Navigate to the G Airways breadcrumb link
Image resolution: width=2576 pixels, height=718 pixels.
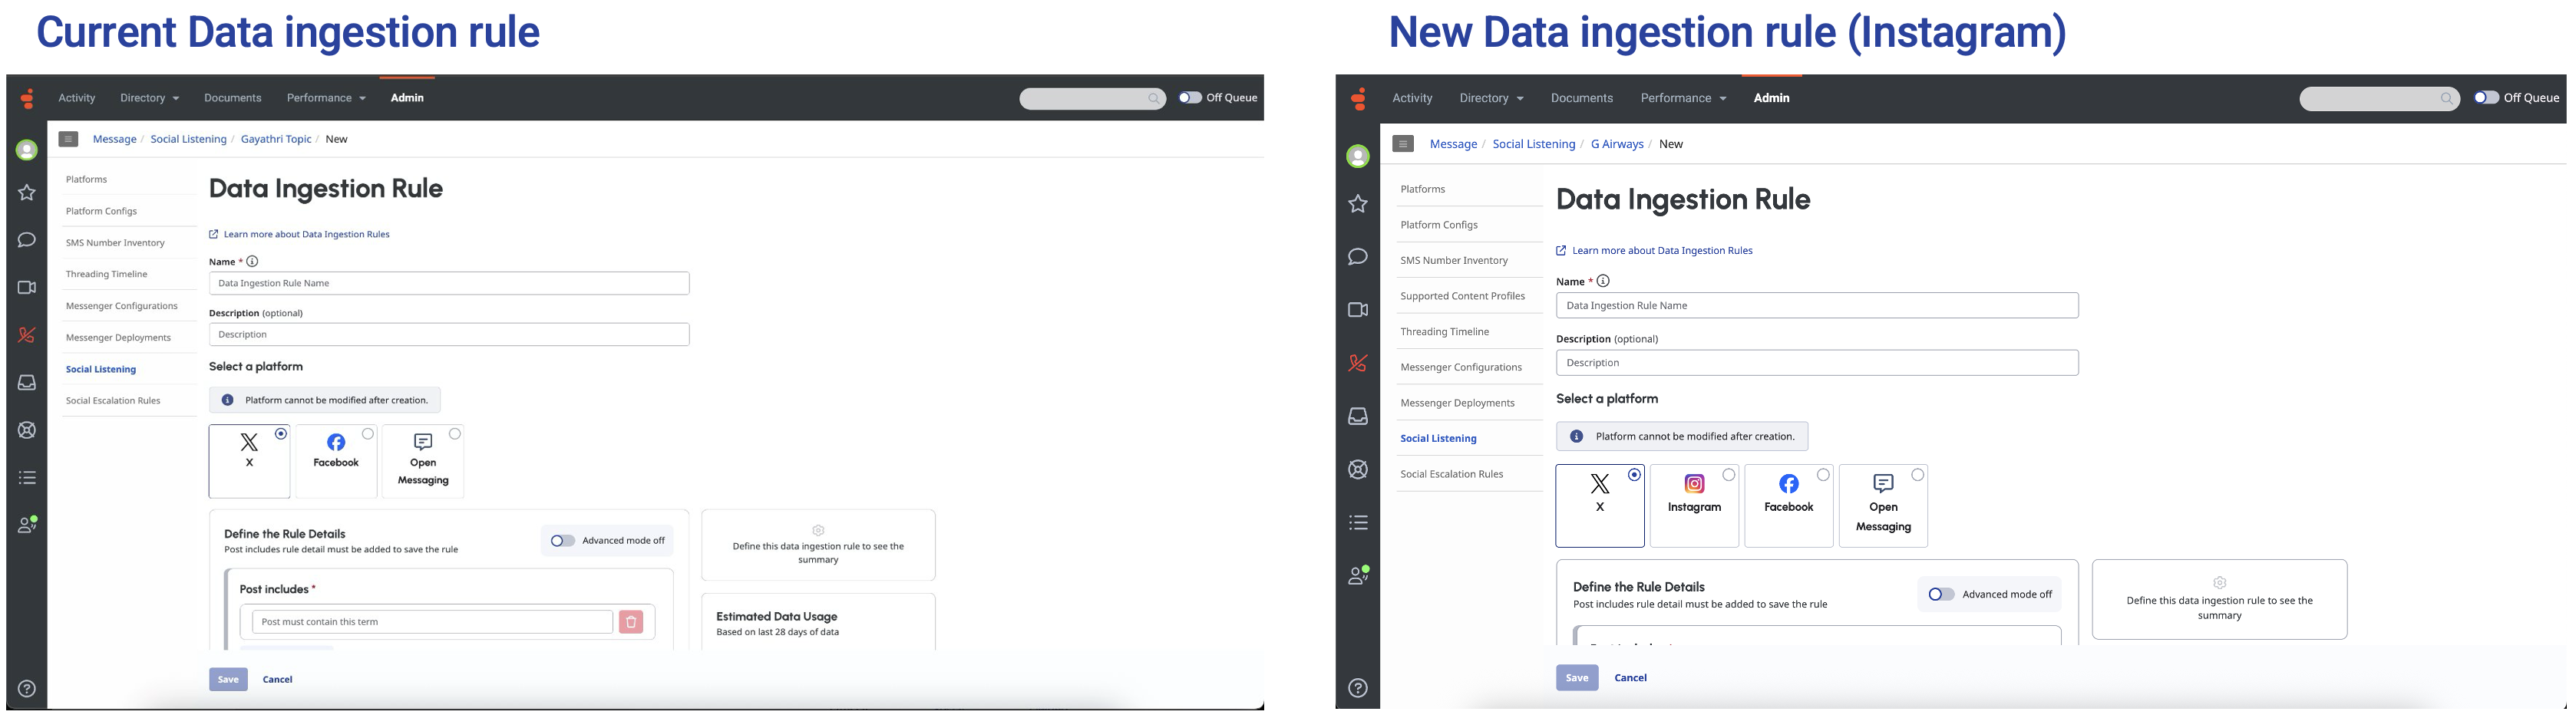1617,144
